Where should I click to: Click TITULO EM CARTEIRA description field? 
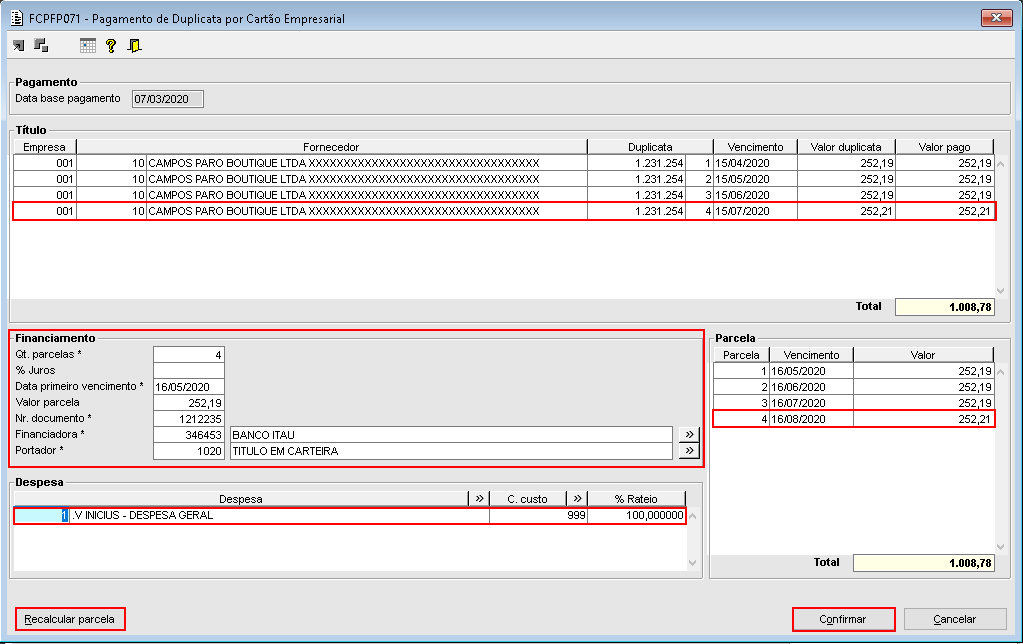(451, 451)
